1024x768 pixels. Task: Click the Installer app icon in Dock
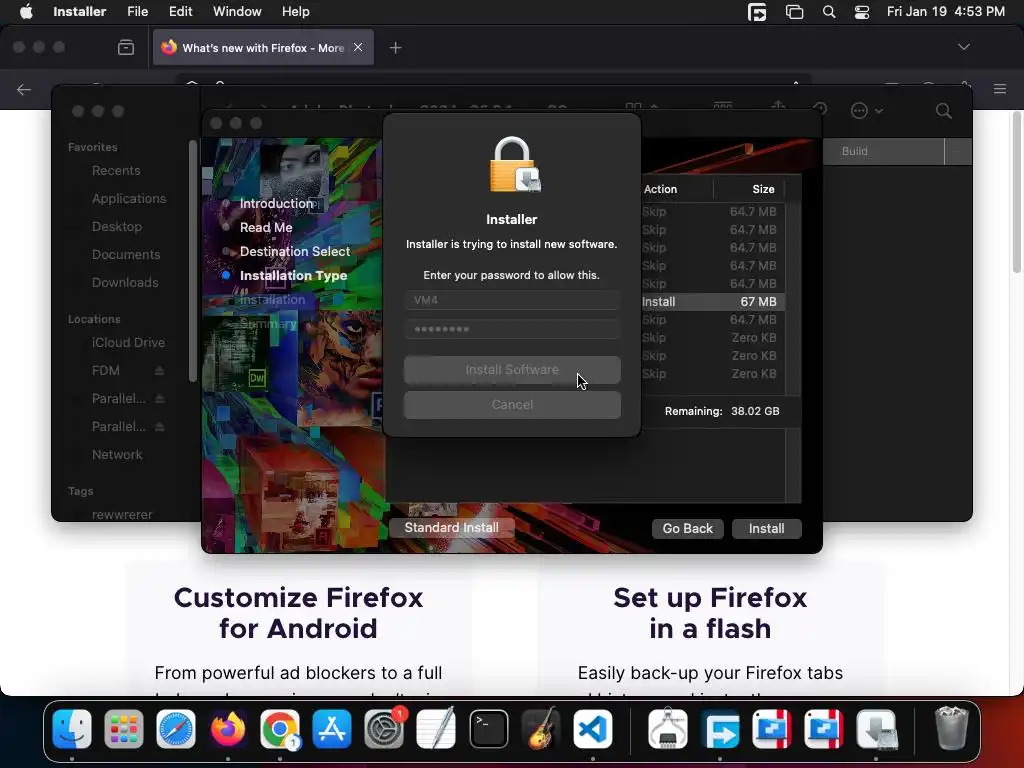coord(876,729)
